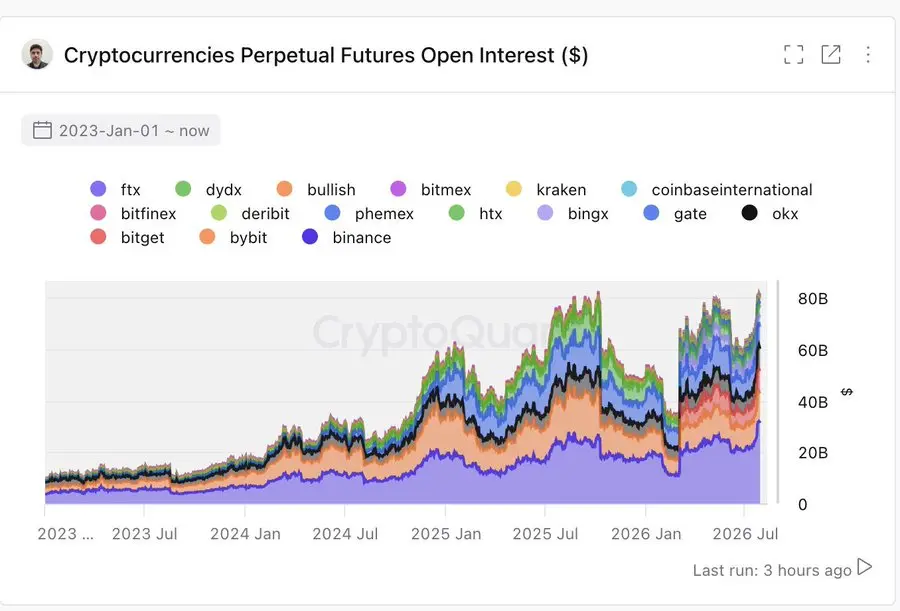
Task: Open the three-dot more options menu
Action: [868, 55]
